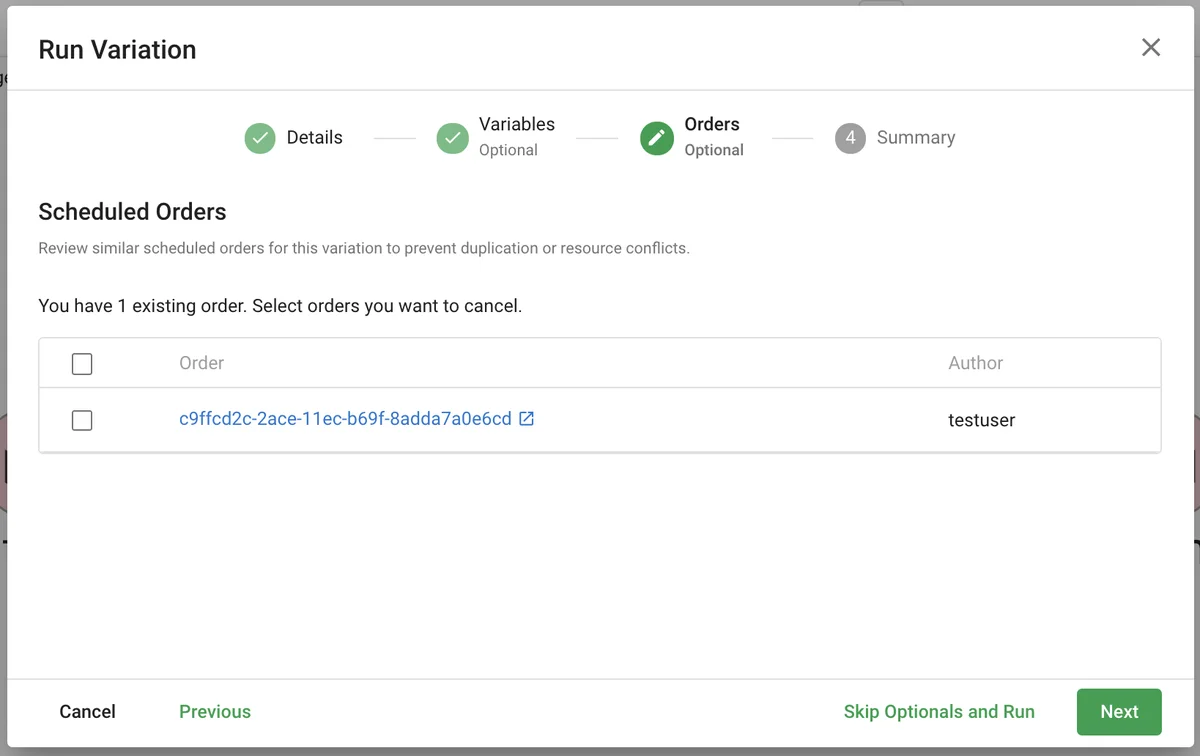Click the green checkmark icon beside Details
Image resolution: width=1200 pixels, height=756 pixels.
260,138
